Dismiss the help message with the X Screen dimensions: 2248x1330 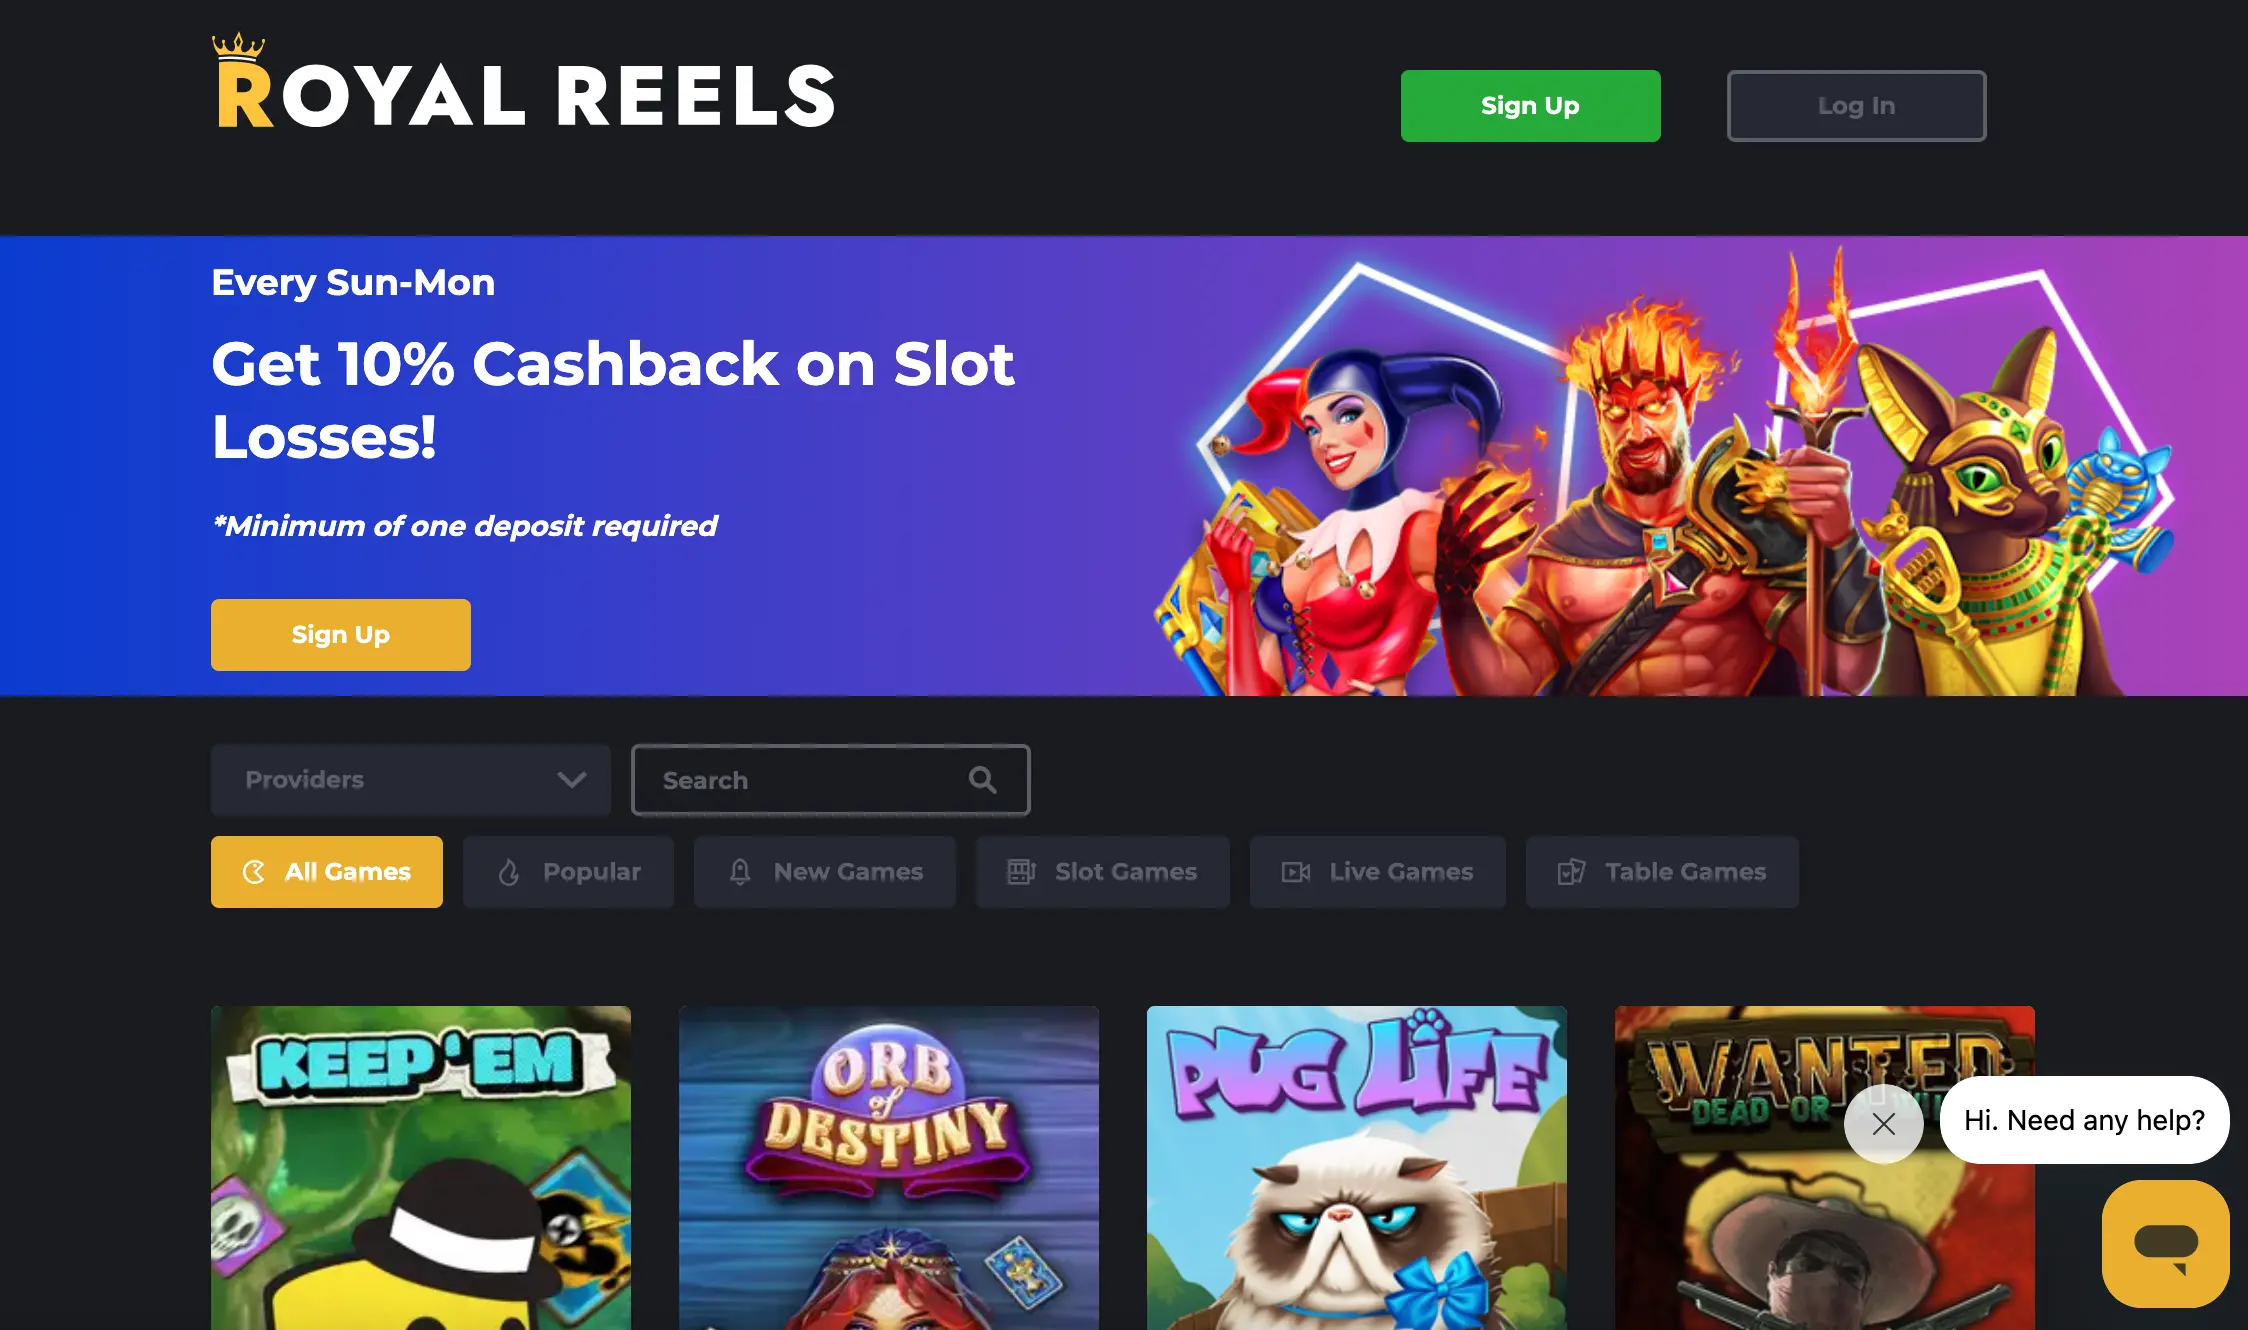coord(1883,1124)
